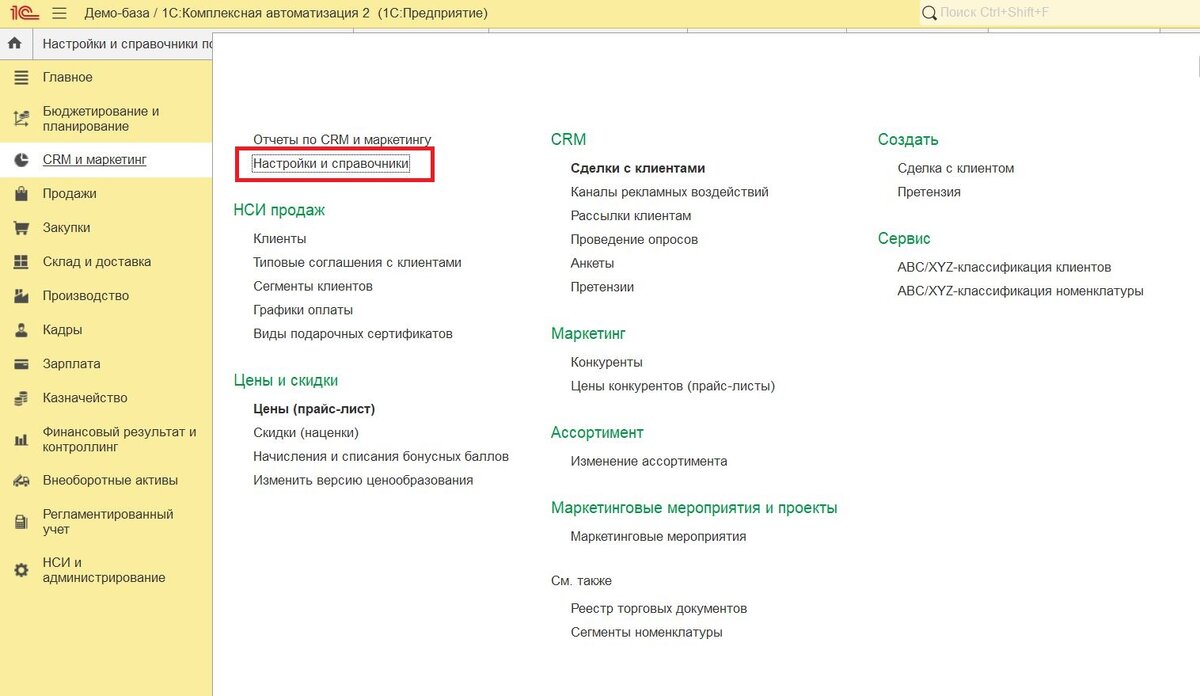The image size is (1200, 696).
Task: Open Типовые соглашения с клиентами
Action: (357, 262)
